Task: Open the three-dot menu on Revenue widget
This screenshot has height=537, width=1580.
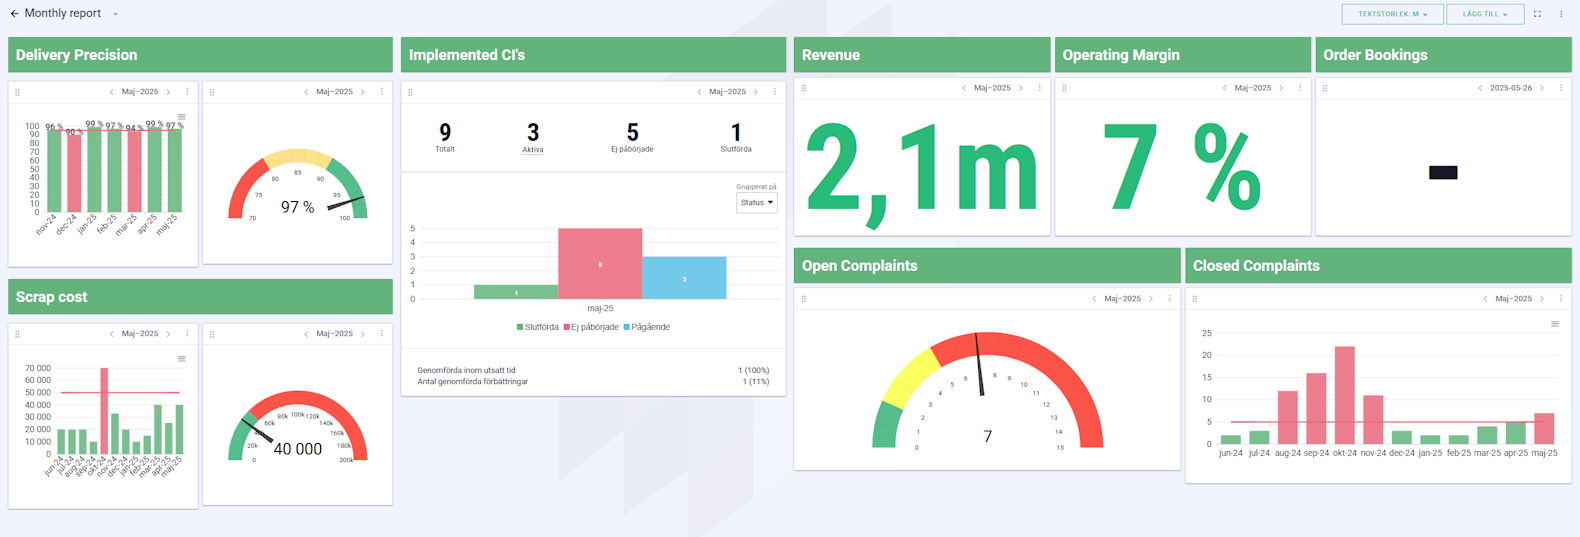Action: tap(1040, 88)
